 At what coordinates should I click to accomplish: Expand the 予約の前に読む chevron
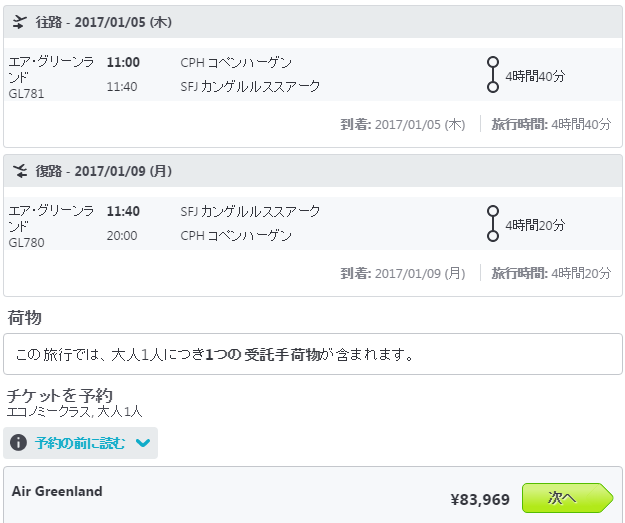(143, 442)
